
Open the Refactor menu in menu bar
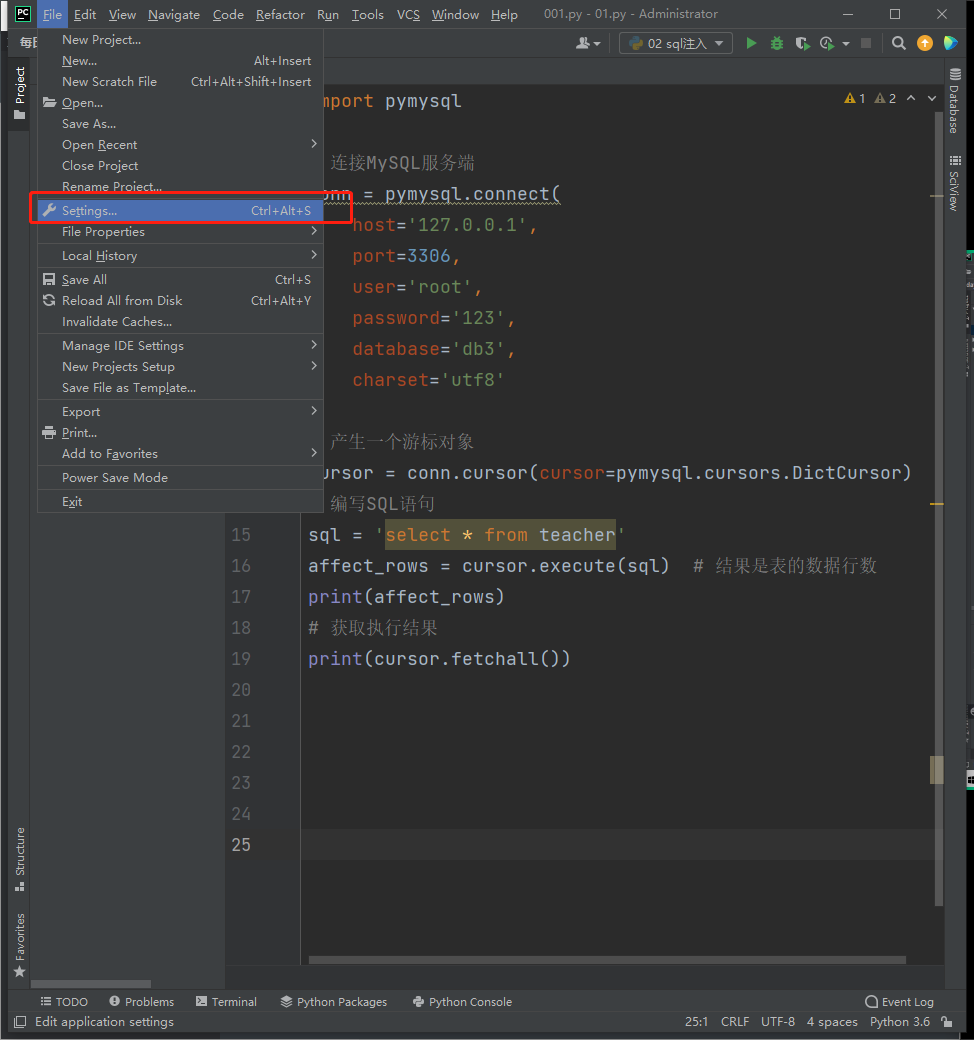[280, 14]
